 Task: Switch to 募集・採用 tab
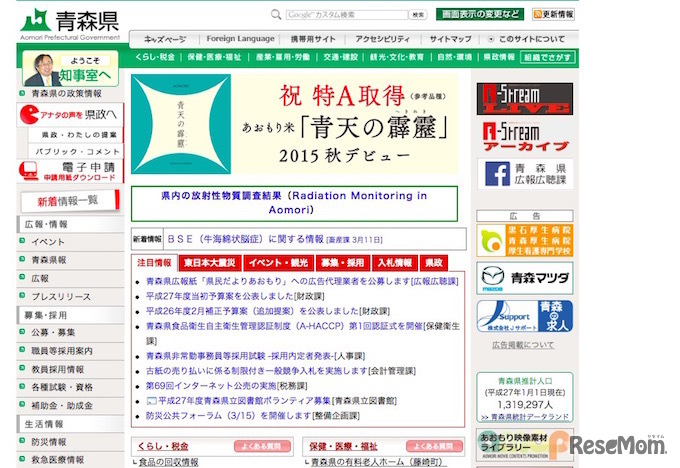point(343,263)
